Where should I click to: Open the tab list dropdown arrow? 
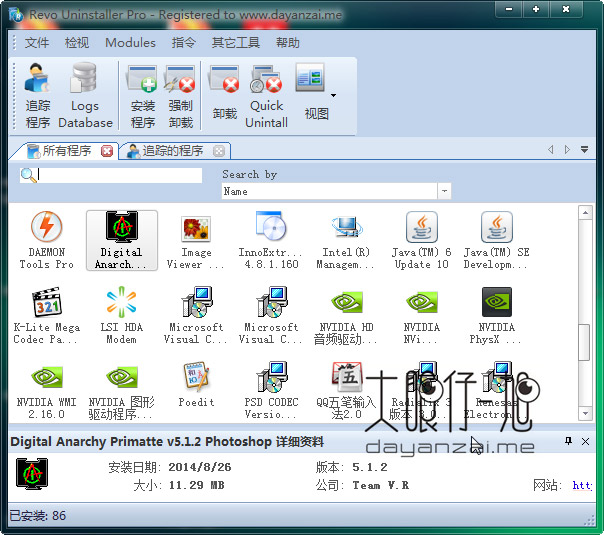point(585,149)
